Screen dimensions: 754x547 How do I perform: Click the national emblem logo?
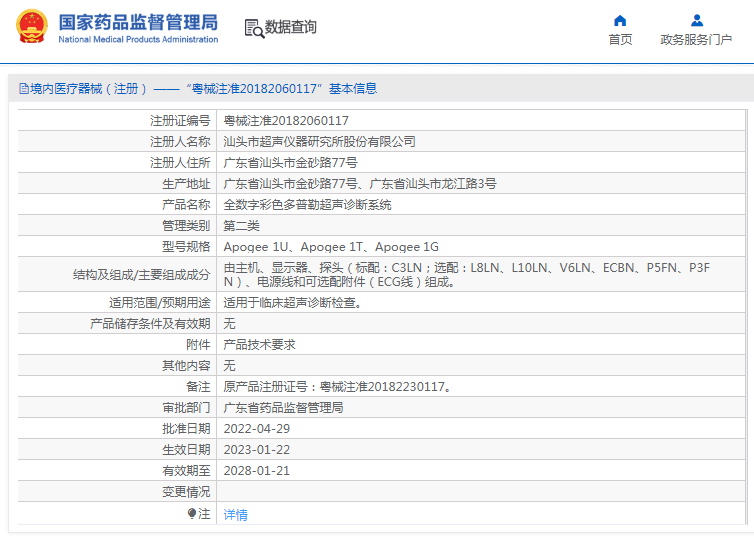32,26
